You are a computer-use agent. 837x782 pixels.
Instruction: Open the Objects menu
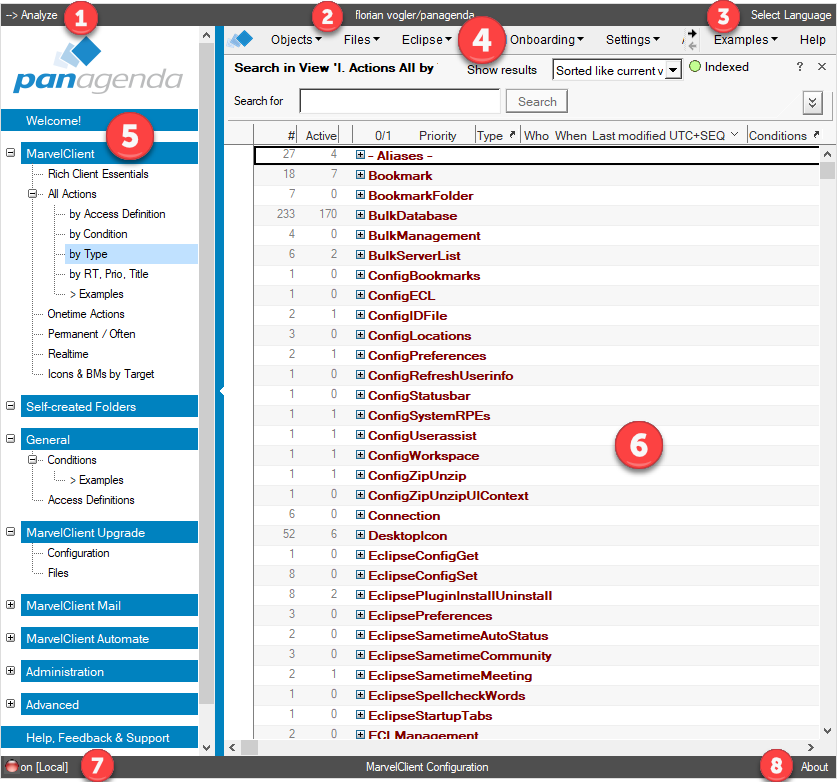pyautogui.click(x=296, y=40)
